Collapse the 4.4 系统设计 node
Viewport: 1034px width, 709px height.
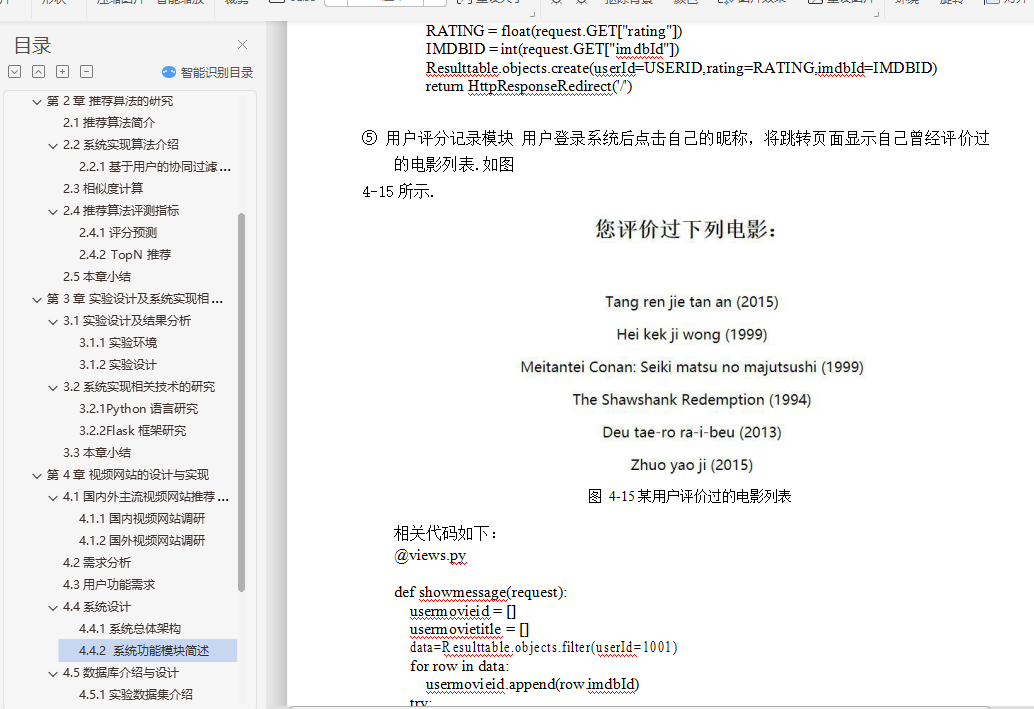click(53, 608)
